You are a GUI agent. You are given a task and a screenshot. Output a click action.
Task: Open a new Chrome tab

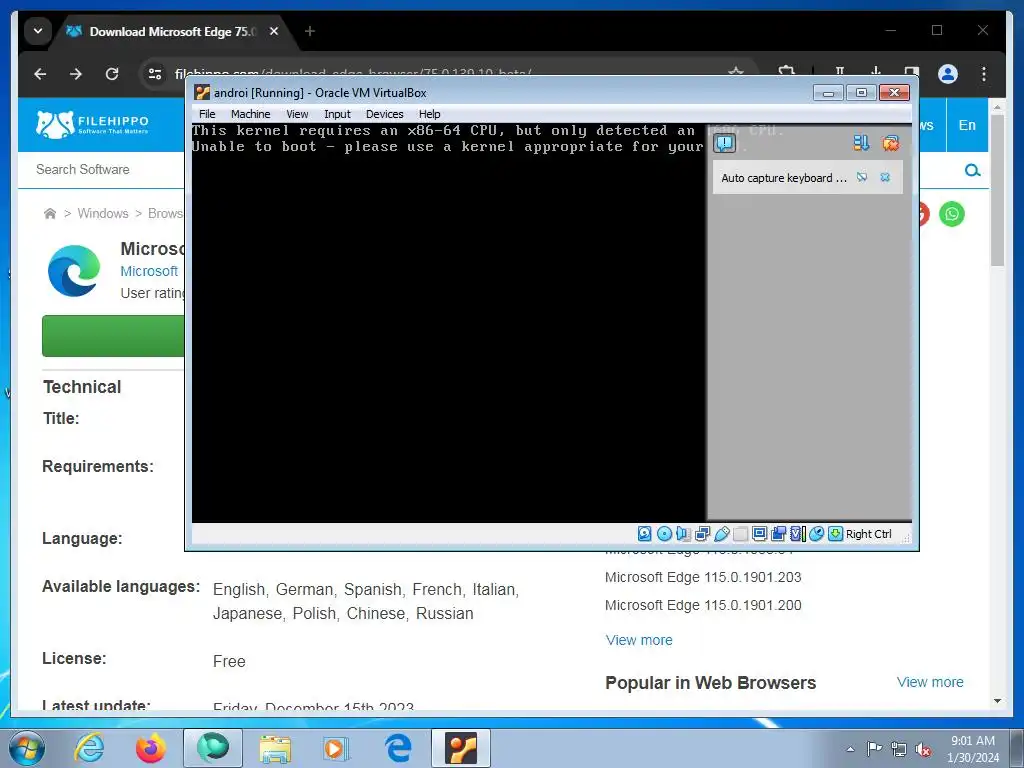(x=310, y=31)
